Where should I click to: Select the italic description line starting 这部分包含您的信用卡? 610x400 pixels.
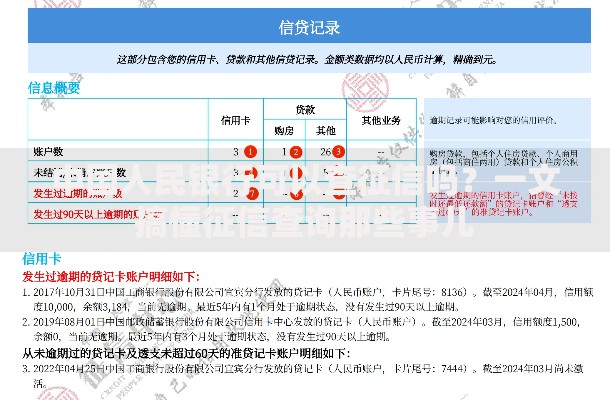click(x=307, y=60)
